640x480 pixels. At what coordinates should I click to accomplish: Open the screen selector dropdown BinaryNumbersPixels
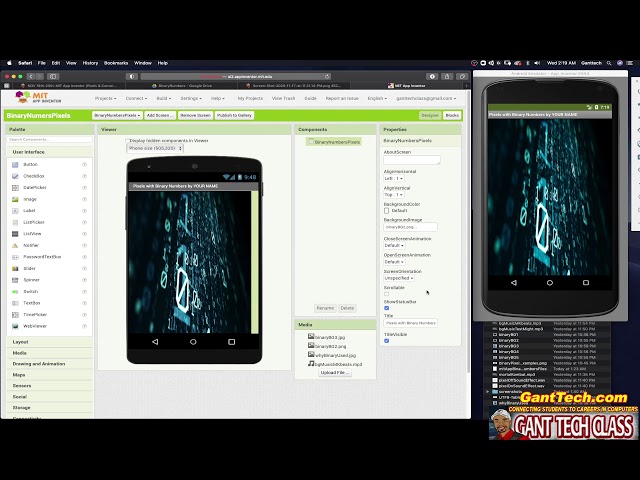[x=117, y=116]
